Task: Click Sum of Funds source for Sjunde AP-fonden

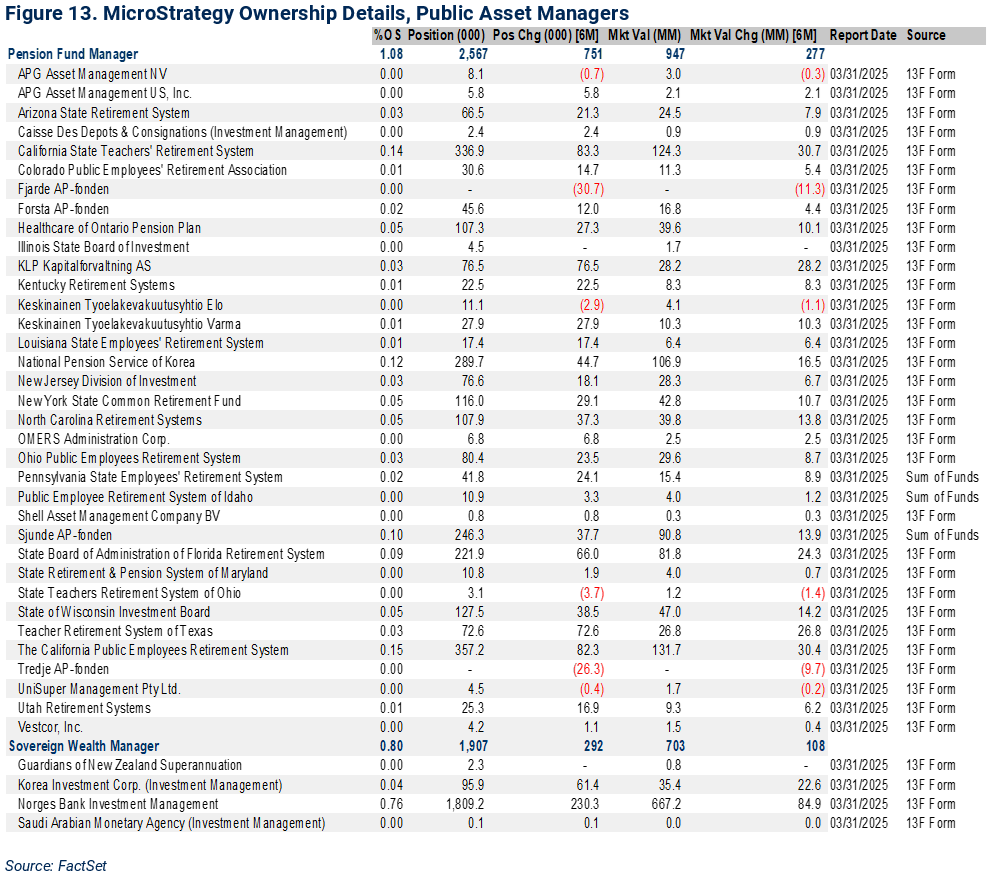Action: pos(942,535)
